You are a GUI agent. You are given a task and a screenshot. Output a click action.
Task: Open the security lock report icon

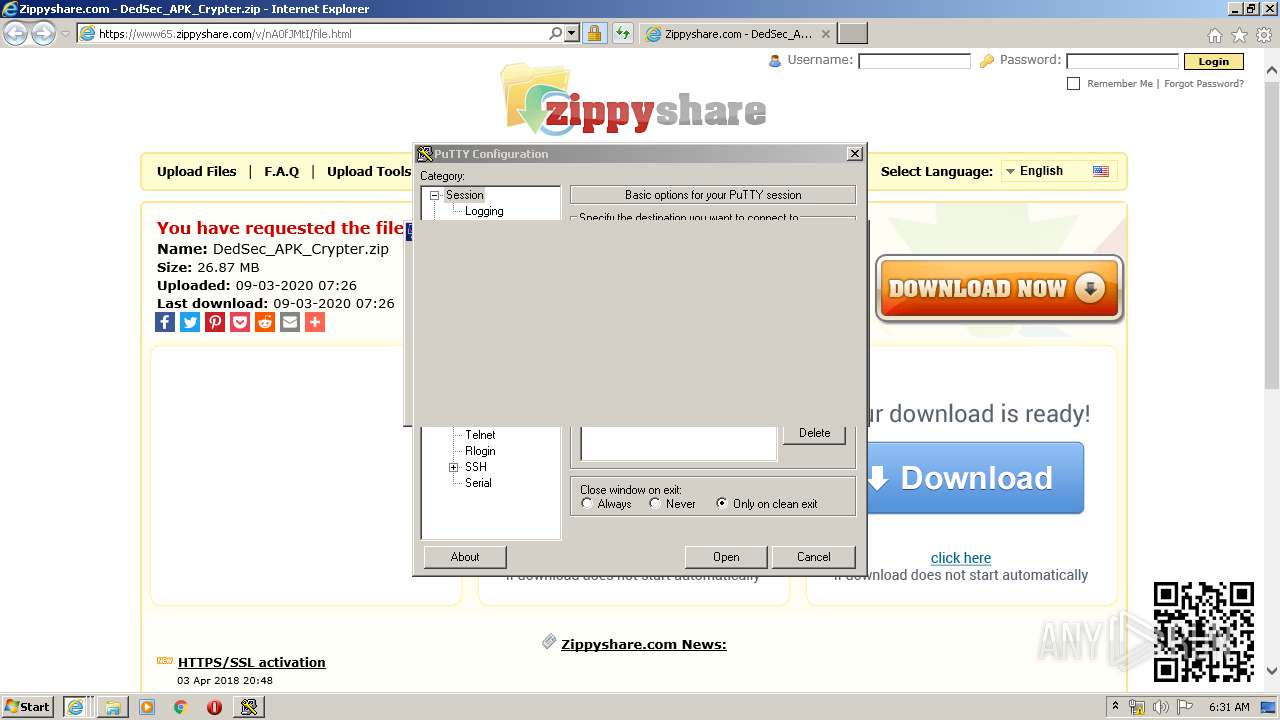tap(594, 33)
